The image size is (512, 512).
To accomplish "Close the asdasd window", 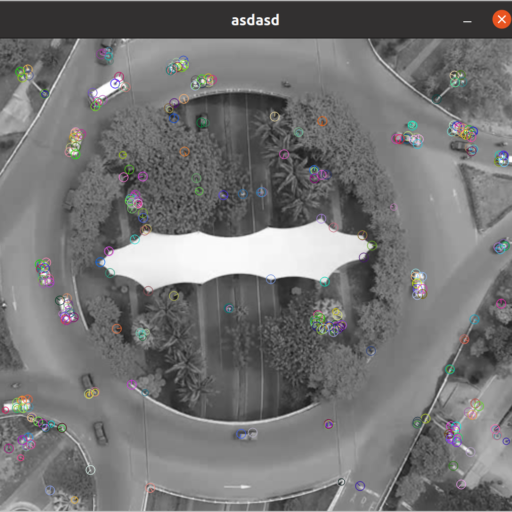I will (501, 20).
